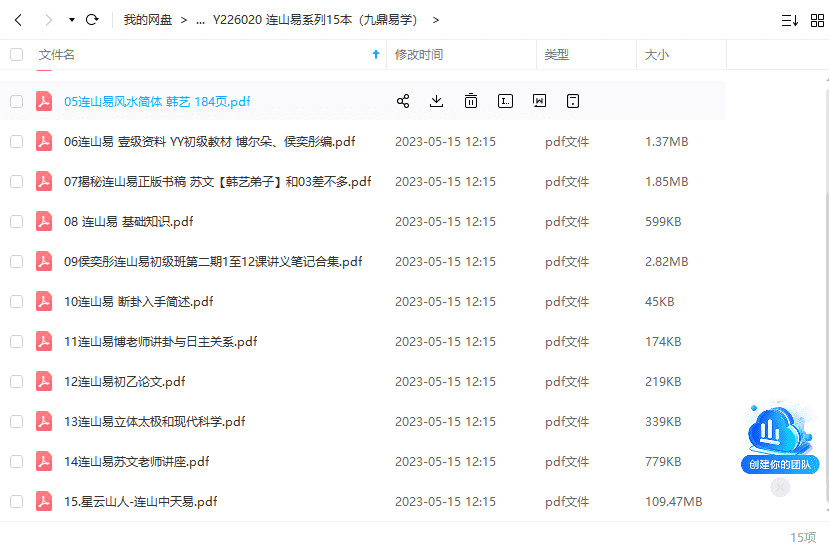The width and height of the screenshot is (829, 549).
Task: Switch view with the grid icon at top right
Action: 815,20
